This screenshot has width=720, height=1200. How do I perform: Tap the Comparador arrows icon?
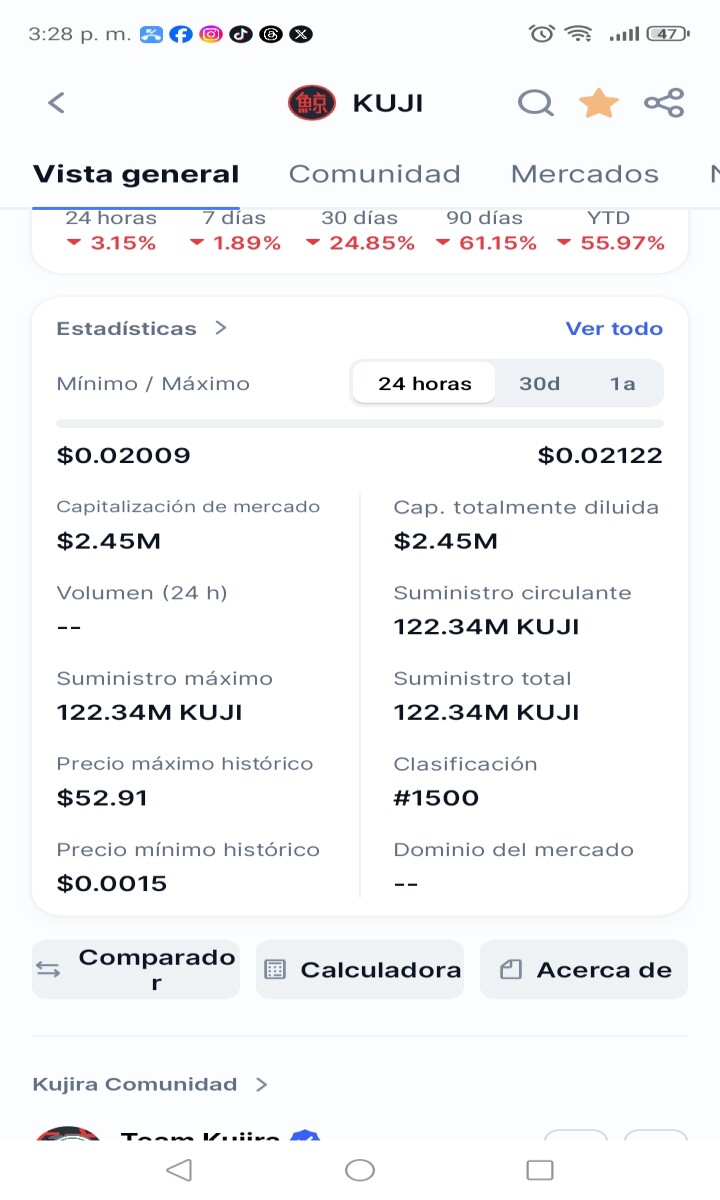(x=48, y=969)
